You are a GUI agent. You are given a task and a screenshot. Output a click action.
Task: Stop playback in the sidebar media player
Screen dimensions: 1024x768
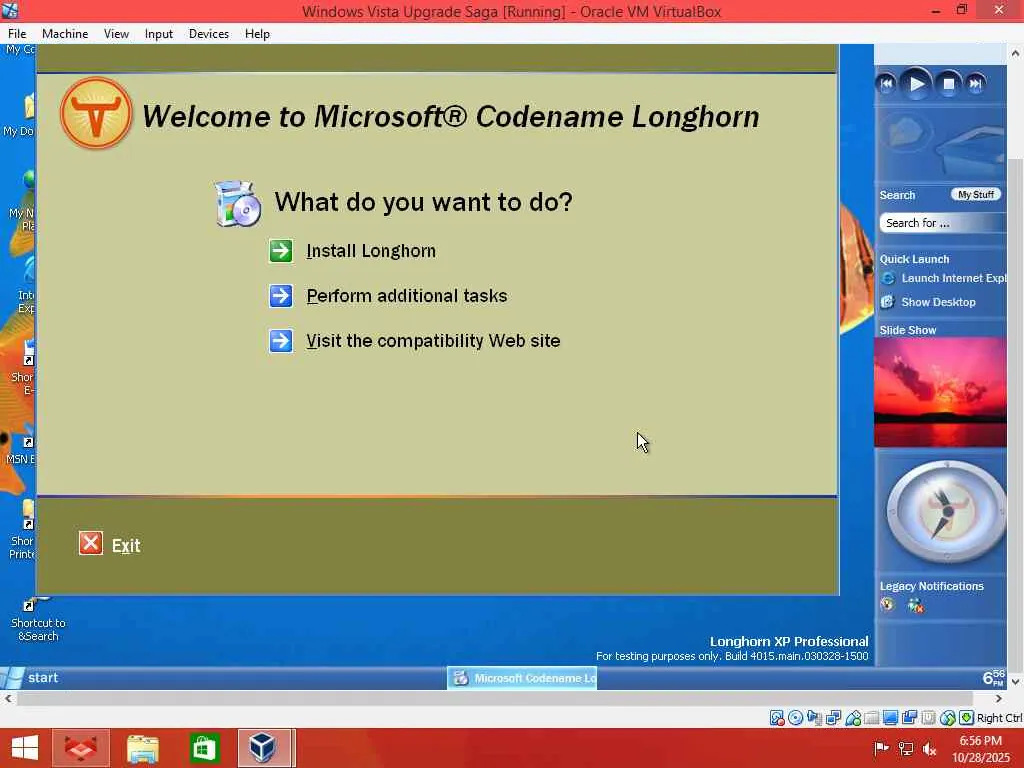(x=949, y=84)
